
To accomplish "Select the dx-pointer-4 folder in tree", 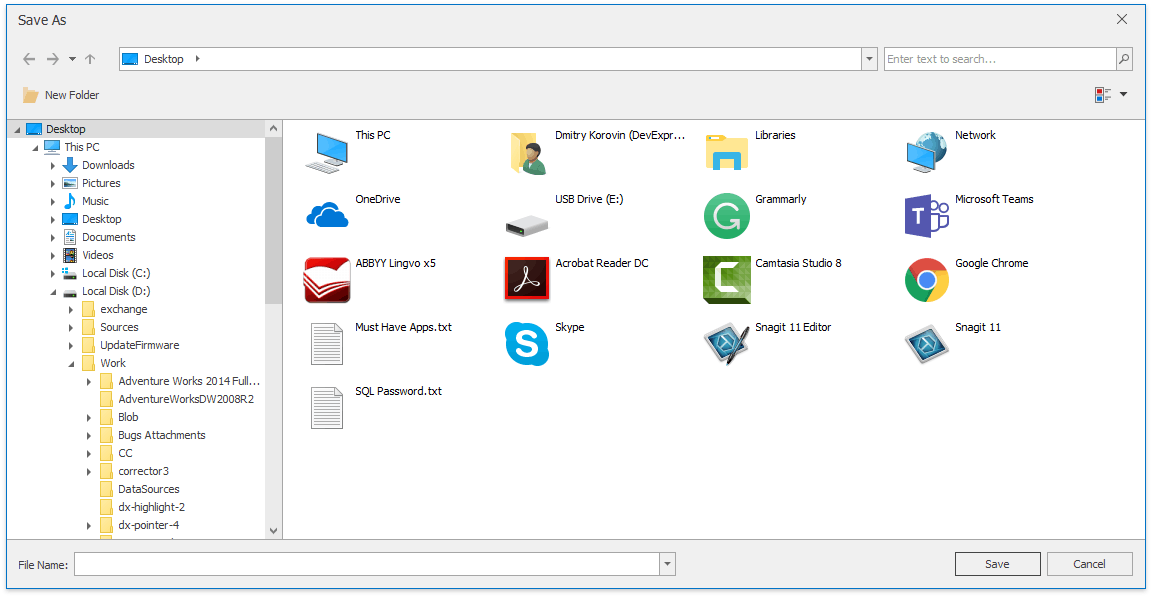I will [x=148, y=525].
